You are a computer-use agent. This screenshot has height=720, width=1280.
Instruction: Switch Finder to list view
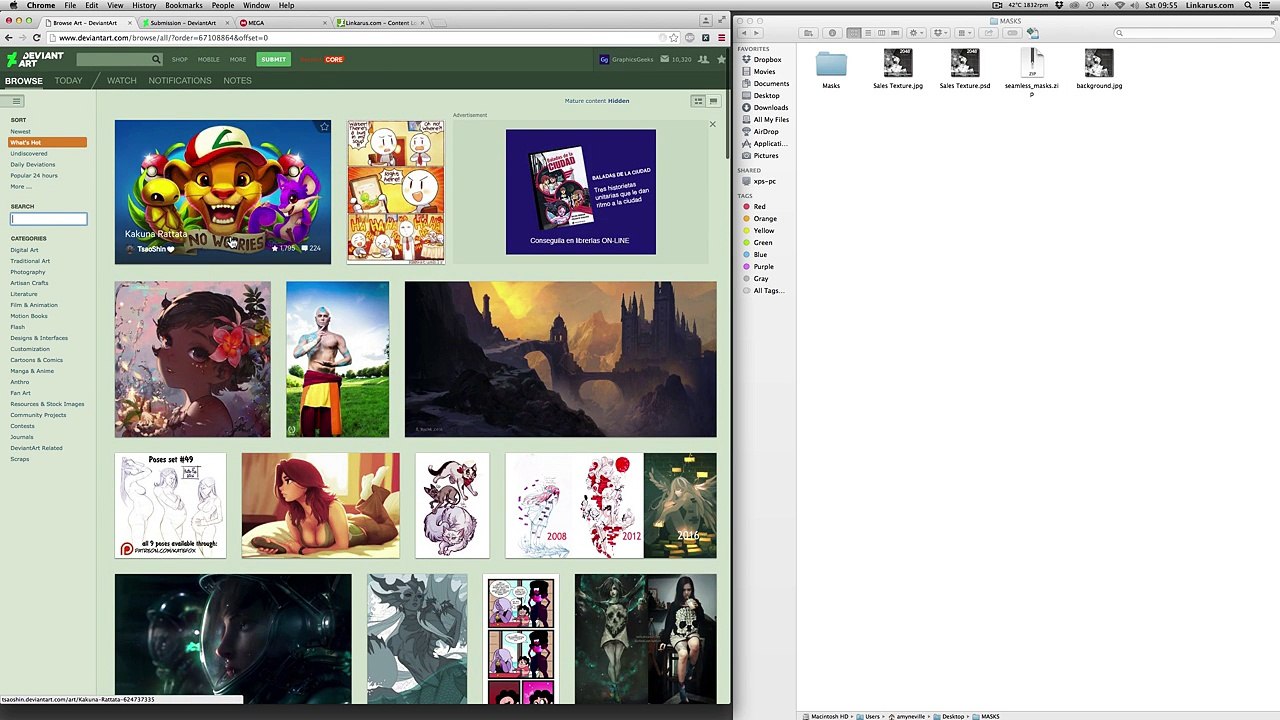tap(867, 33)
